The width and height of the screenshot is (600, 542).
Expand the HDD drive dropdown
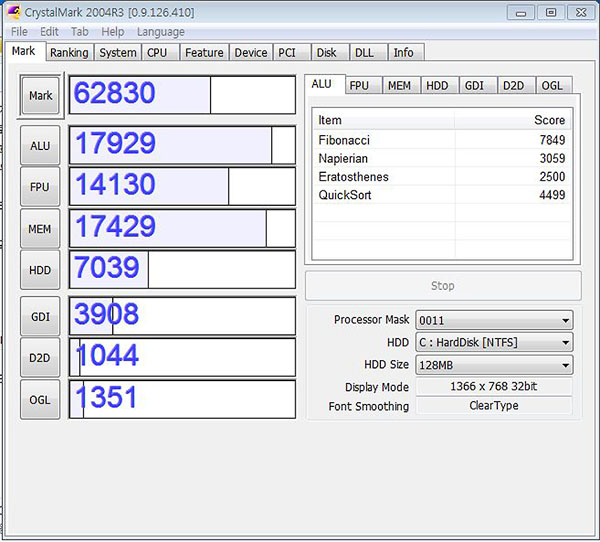pos(494,342)
